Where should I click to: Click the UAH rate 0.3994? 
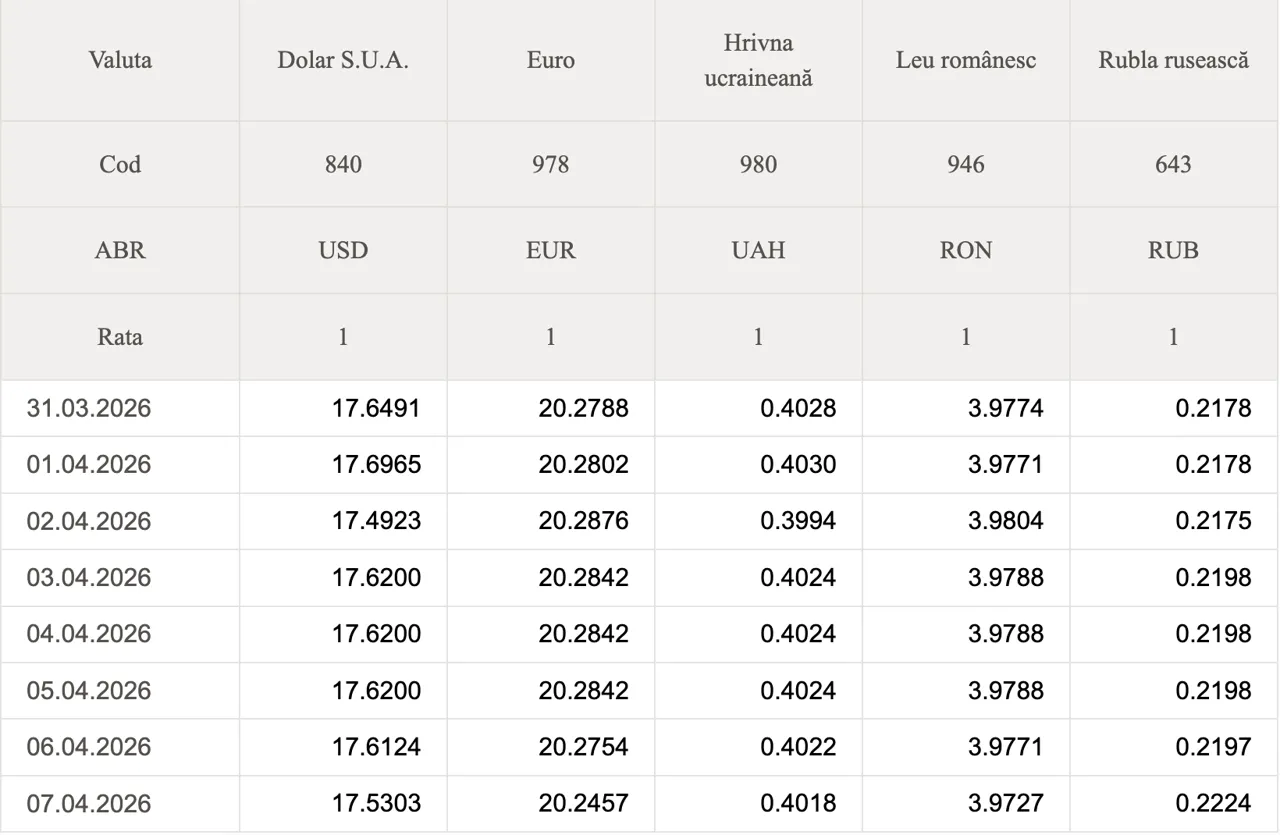click(798, 521)
